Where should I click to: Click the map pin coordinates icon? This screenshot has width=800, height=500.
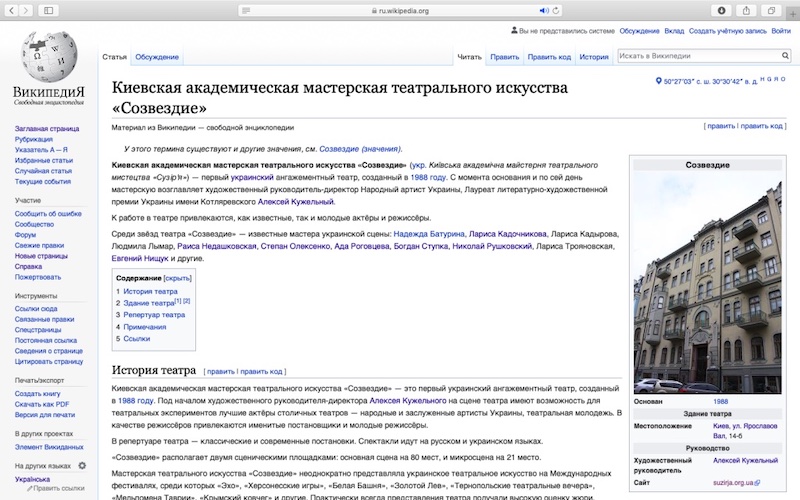coord(658,81)
